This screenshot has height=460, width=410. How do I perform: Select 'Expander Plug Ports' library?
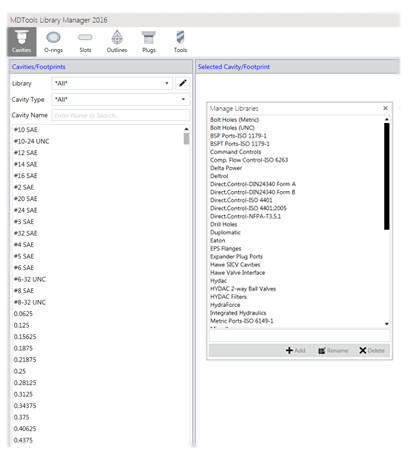tap(236, 257)
